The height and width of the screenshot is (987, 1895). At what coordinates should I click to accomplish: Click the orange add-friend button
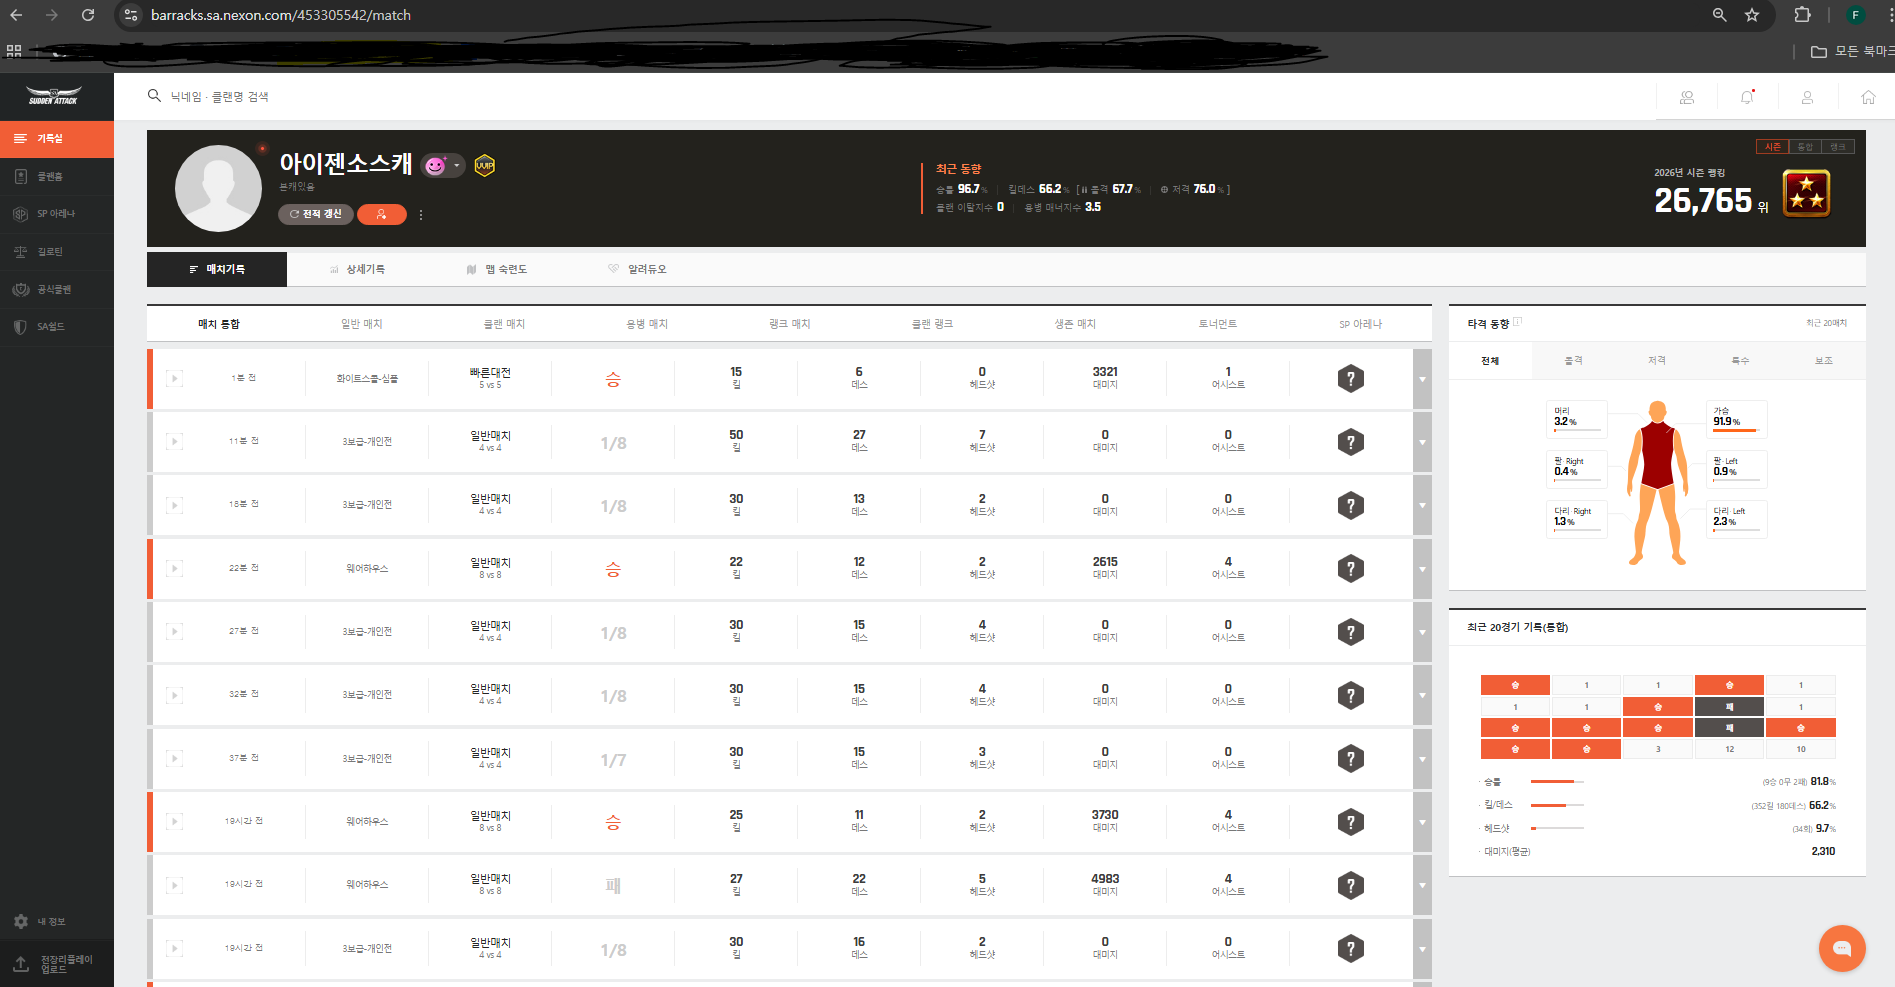(x=381, y=214)
